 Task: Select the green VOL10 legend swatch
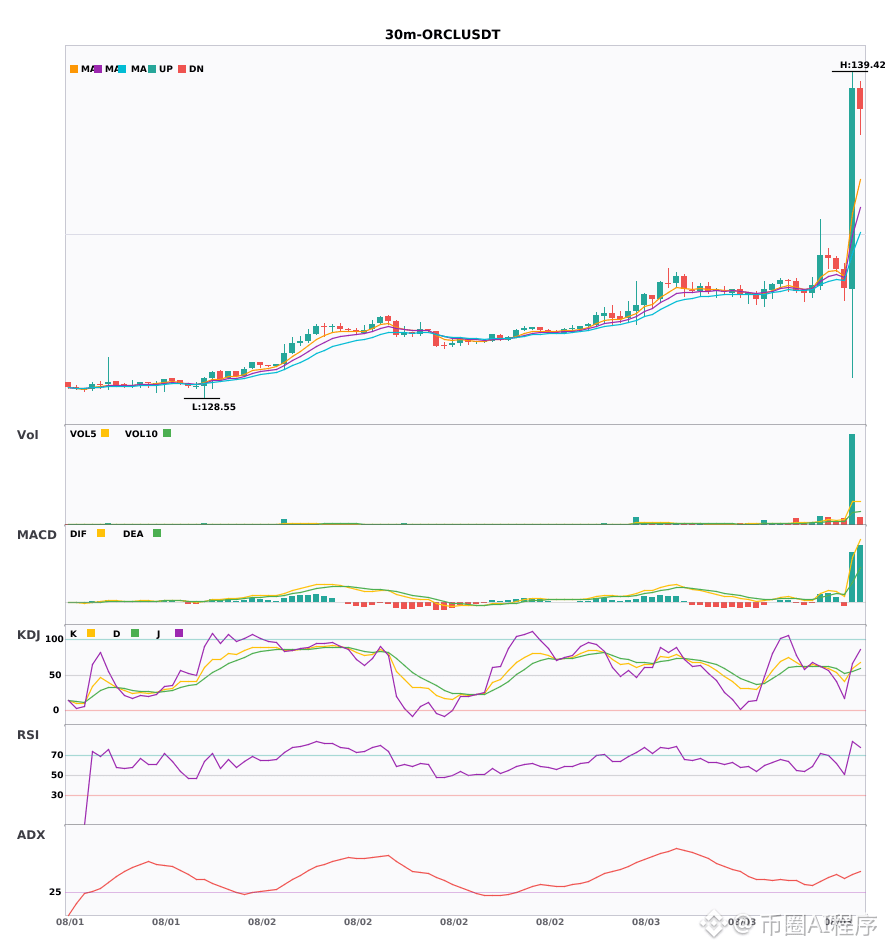(167, 433)
